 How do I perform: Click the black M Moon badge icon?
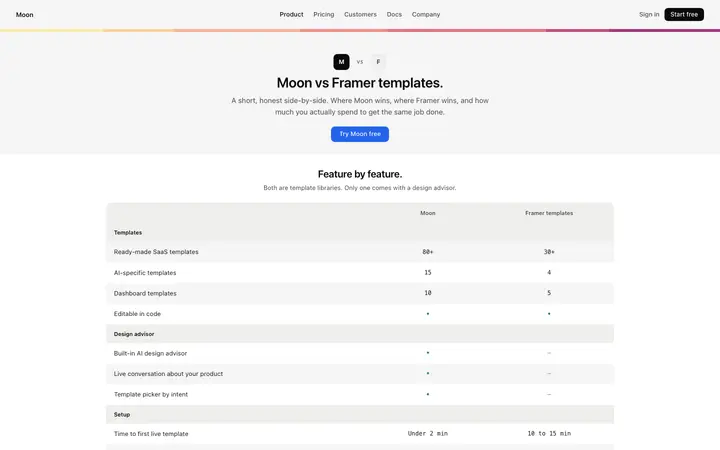point(341,62)
